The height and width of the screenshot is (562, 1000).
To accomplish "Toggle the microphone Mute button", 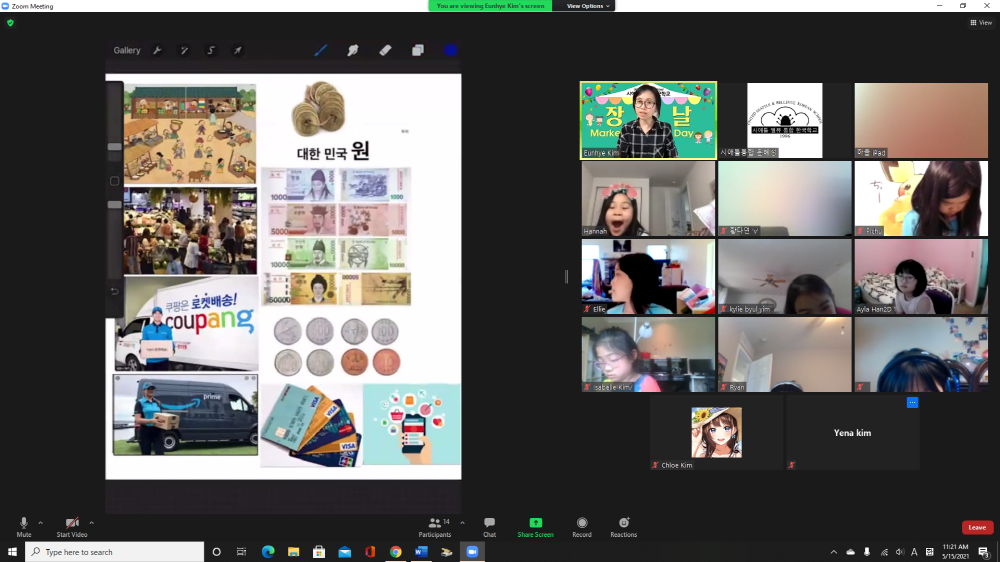I will click(x=24, y=526).
